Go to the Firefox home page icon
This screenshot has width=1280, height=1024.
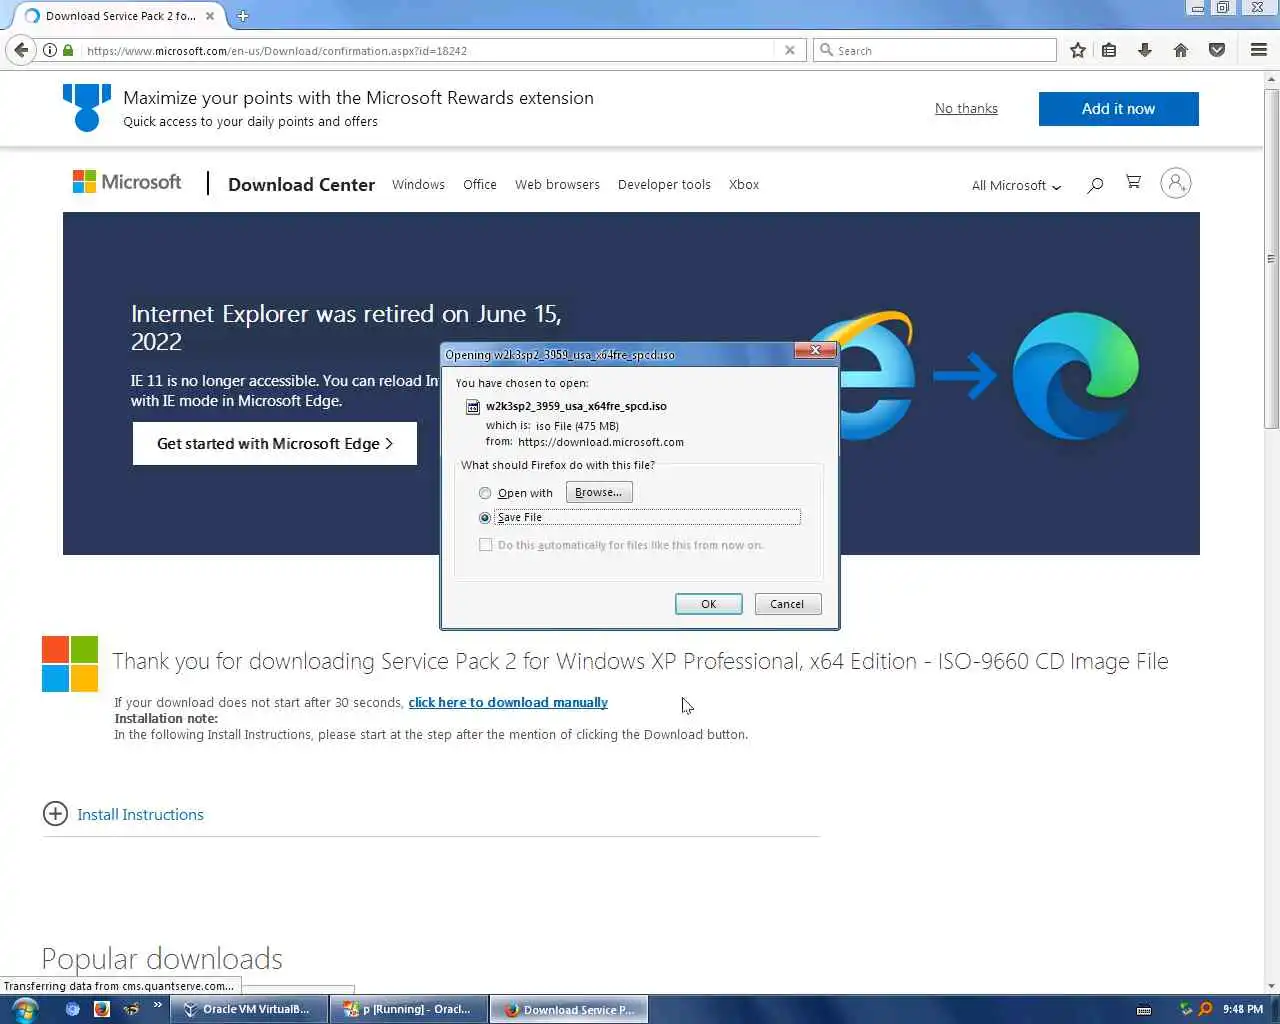point(1181,50)
